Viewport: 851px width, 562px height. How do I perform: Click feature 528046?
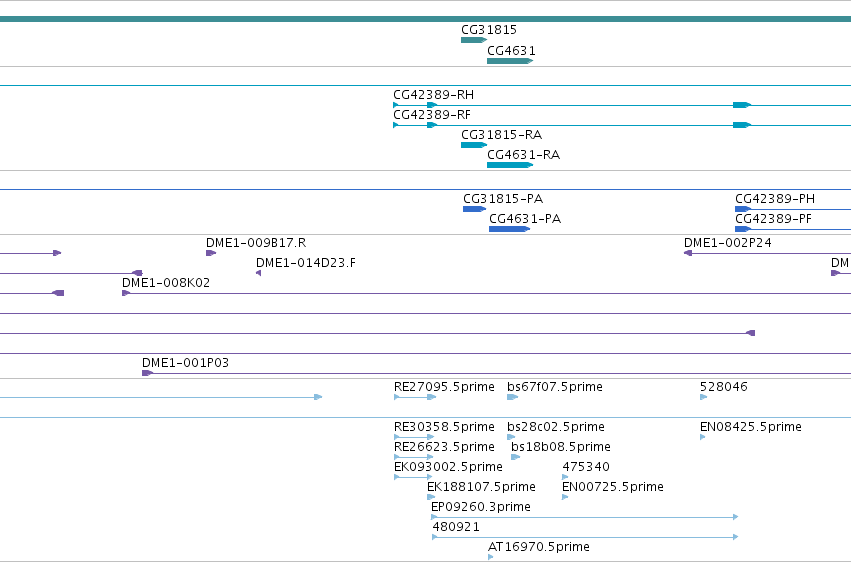pyautogui.click(x=723, y=387)
